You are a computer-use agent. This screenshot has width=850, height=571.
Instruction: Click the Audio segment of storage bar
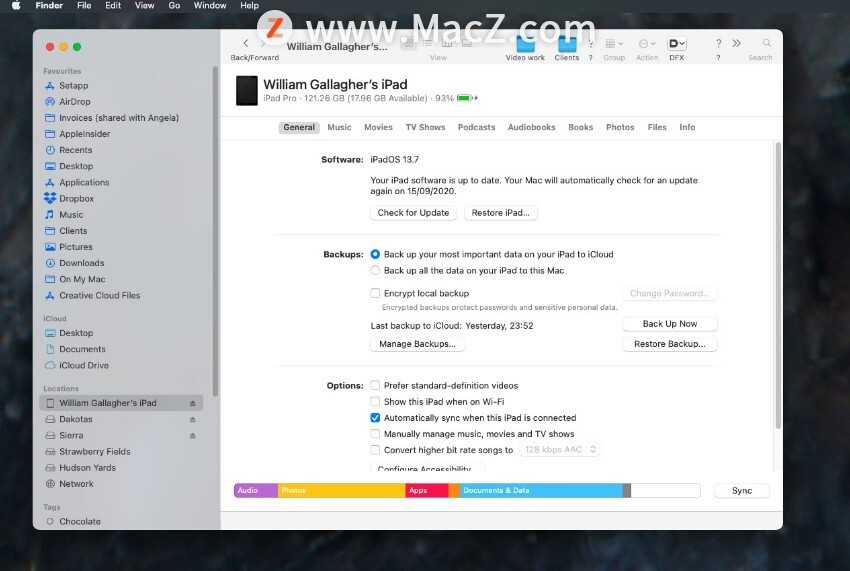tap(256, 491)
